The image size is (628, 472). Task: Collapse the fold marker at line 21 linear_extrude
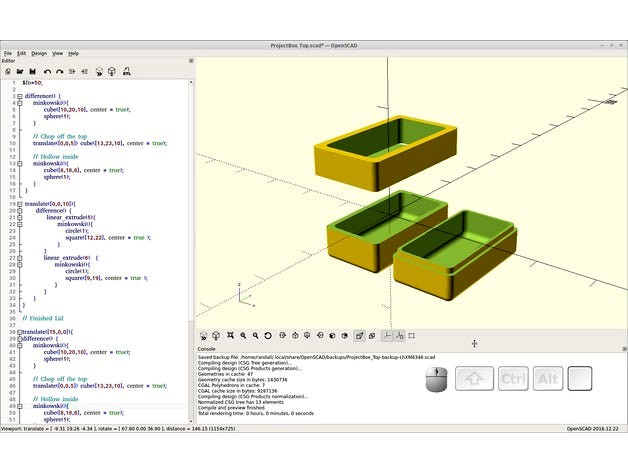coord(19,218)
